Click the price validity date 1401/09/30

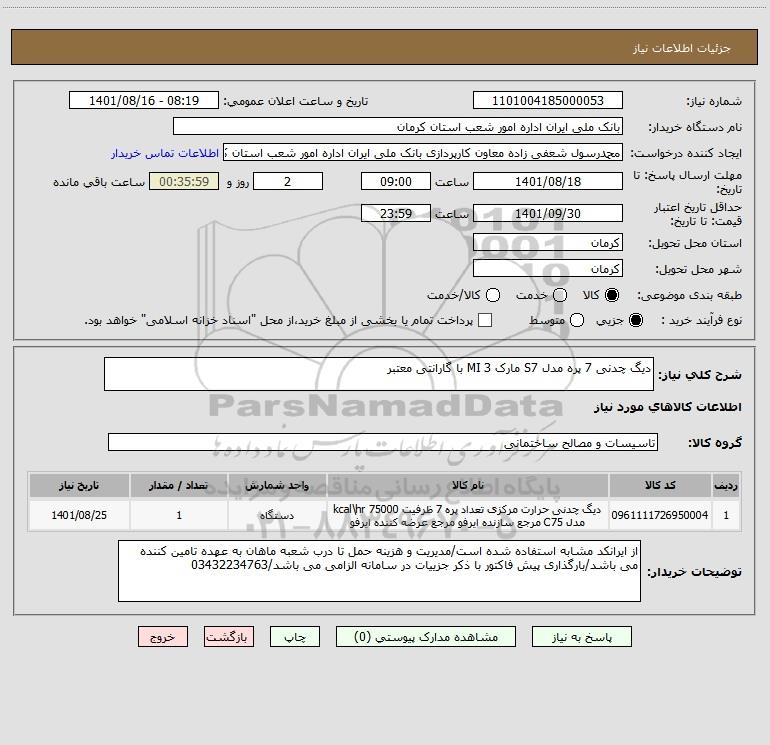click(x=548, y=214)
